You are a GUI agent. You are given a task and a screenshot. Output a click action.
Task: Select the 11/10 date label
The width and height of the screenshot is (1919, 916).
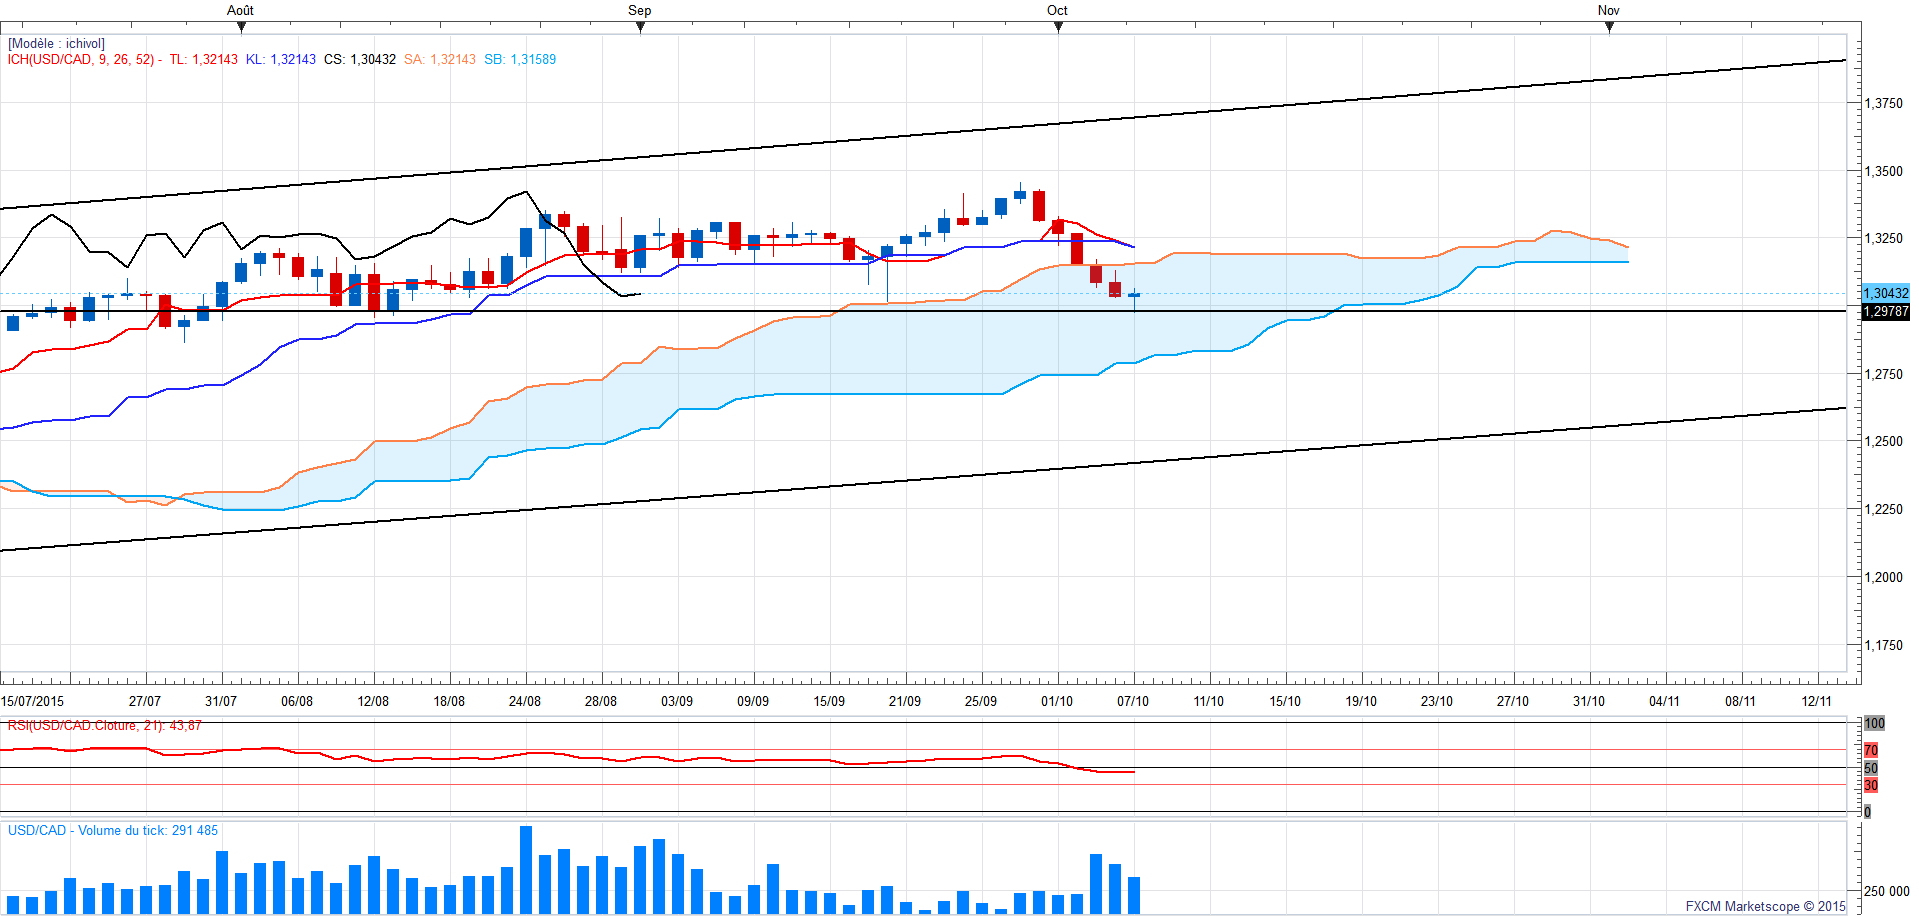(1209, 701)
